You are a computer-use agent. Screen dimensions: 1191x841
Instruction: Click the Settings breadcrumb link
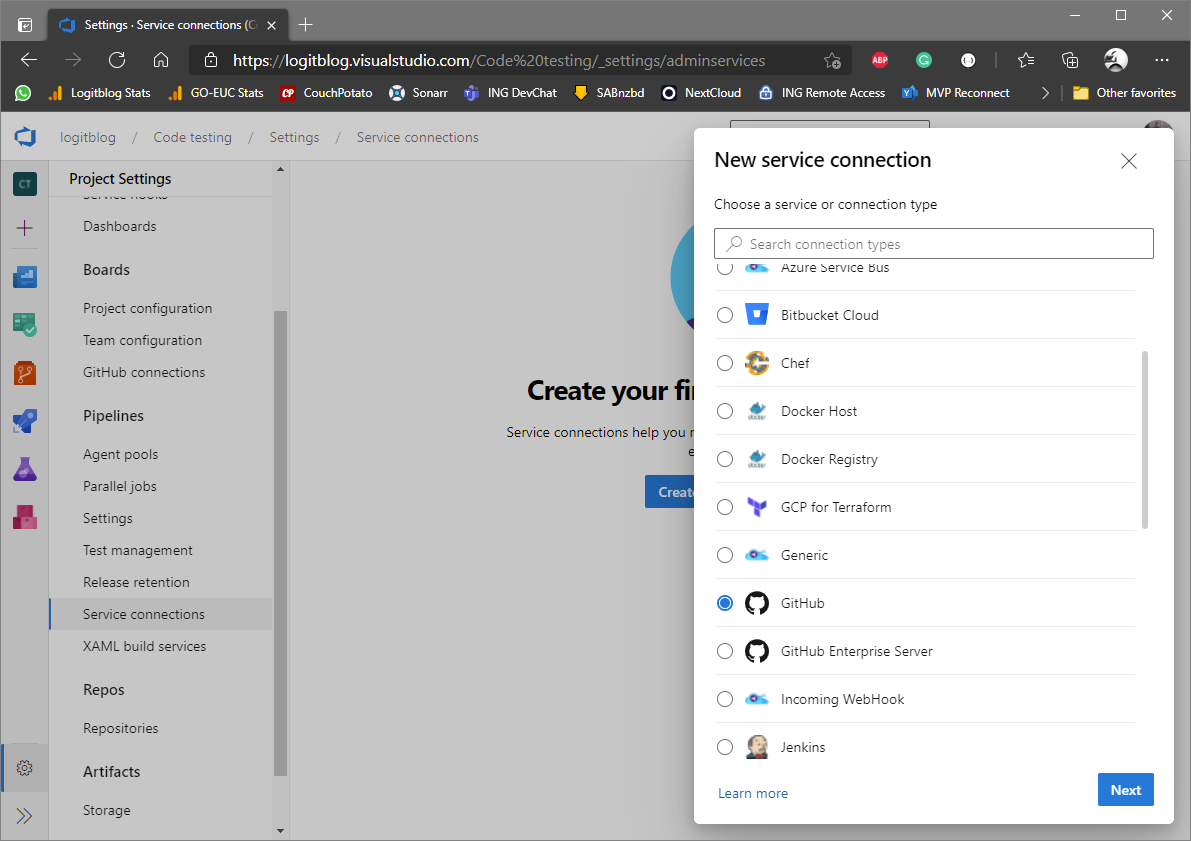click(294, 137)
